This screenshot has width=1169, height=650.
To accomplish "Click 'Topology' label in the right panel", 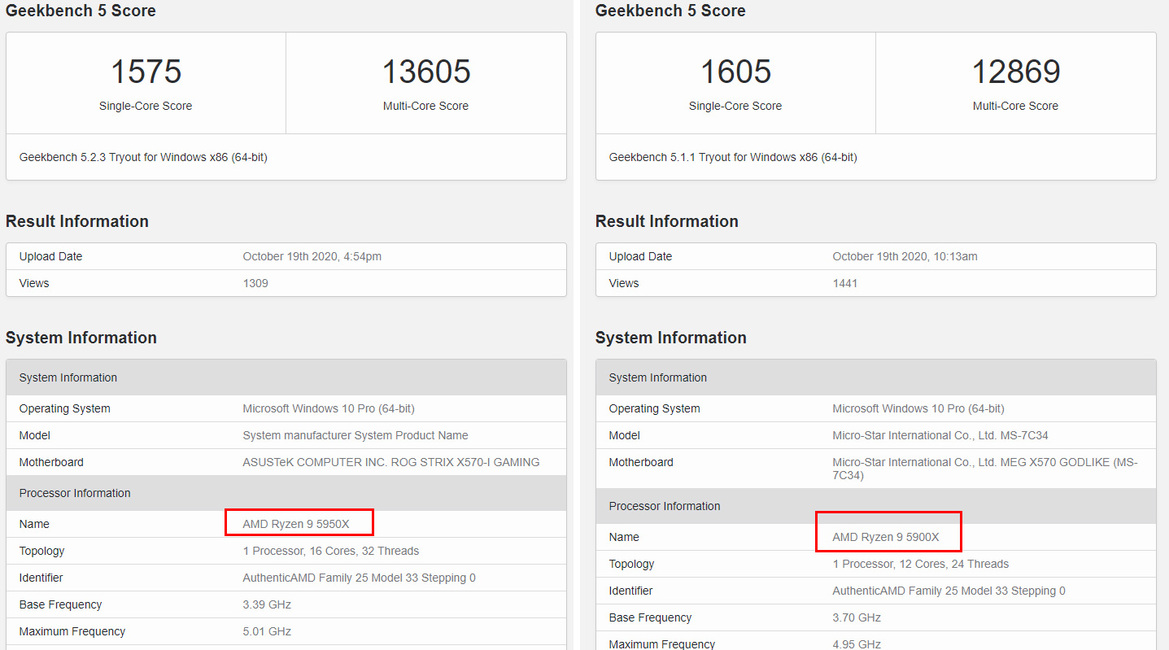I will pyautogui.click(x=631, y=564).
